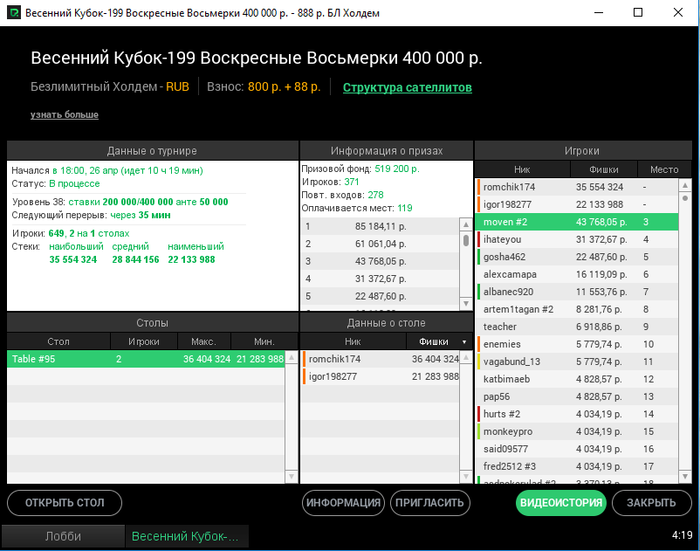This screenshot has width=700, height=551.
Task: Sort players list by Ник column
Action: coord(522,170)
